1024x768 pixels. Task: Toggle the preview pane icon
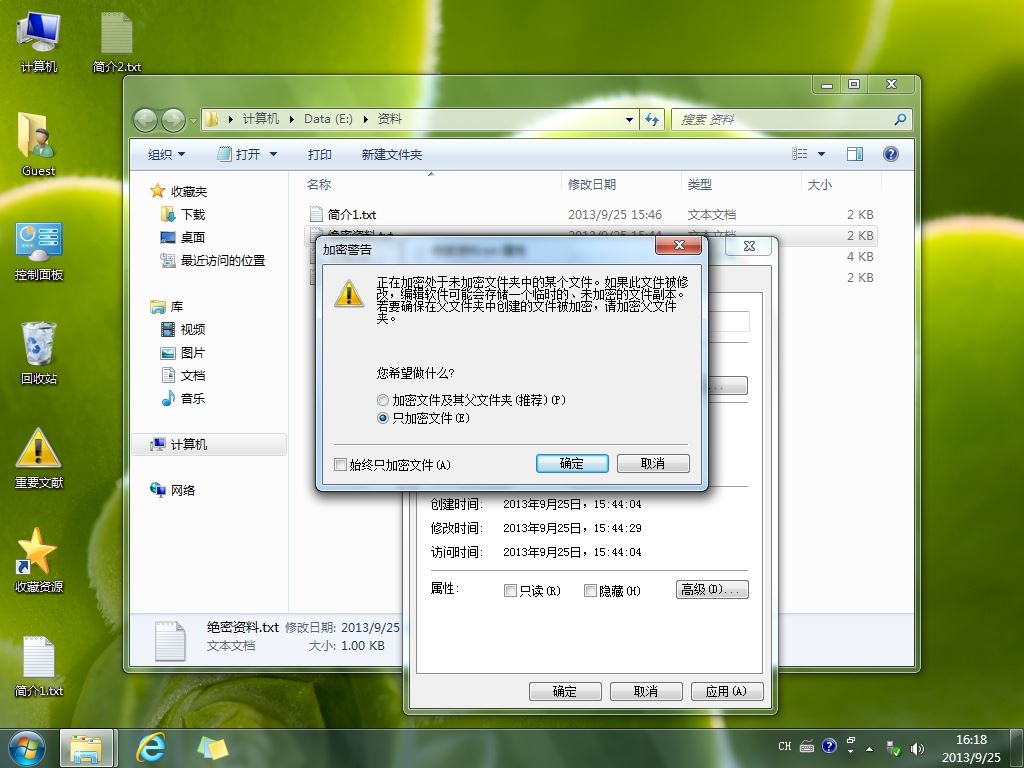pyautogui.click(x=854, y=154)
